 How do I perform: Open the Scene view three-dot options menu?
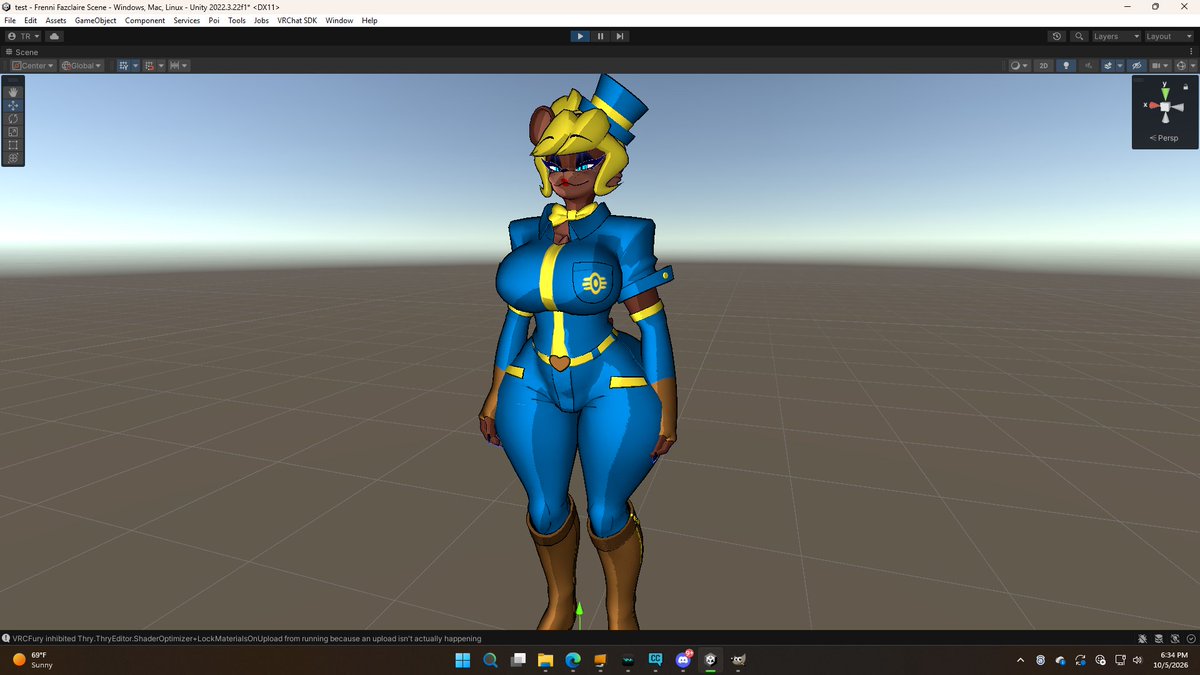tap(1192, 52)
